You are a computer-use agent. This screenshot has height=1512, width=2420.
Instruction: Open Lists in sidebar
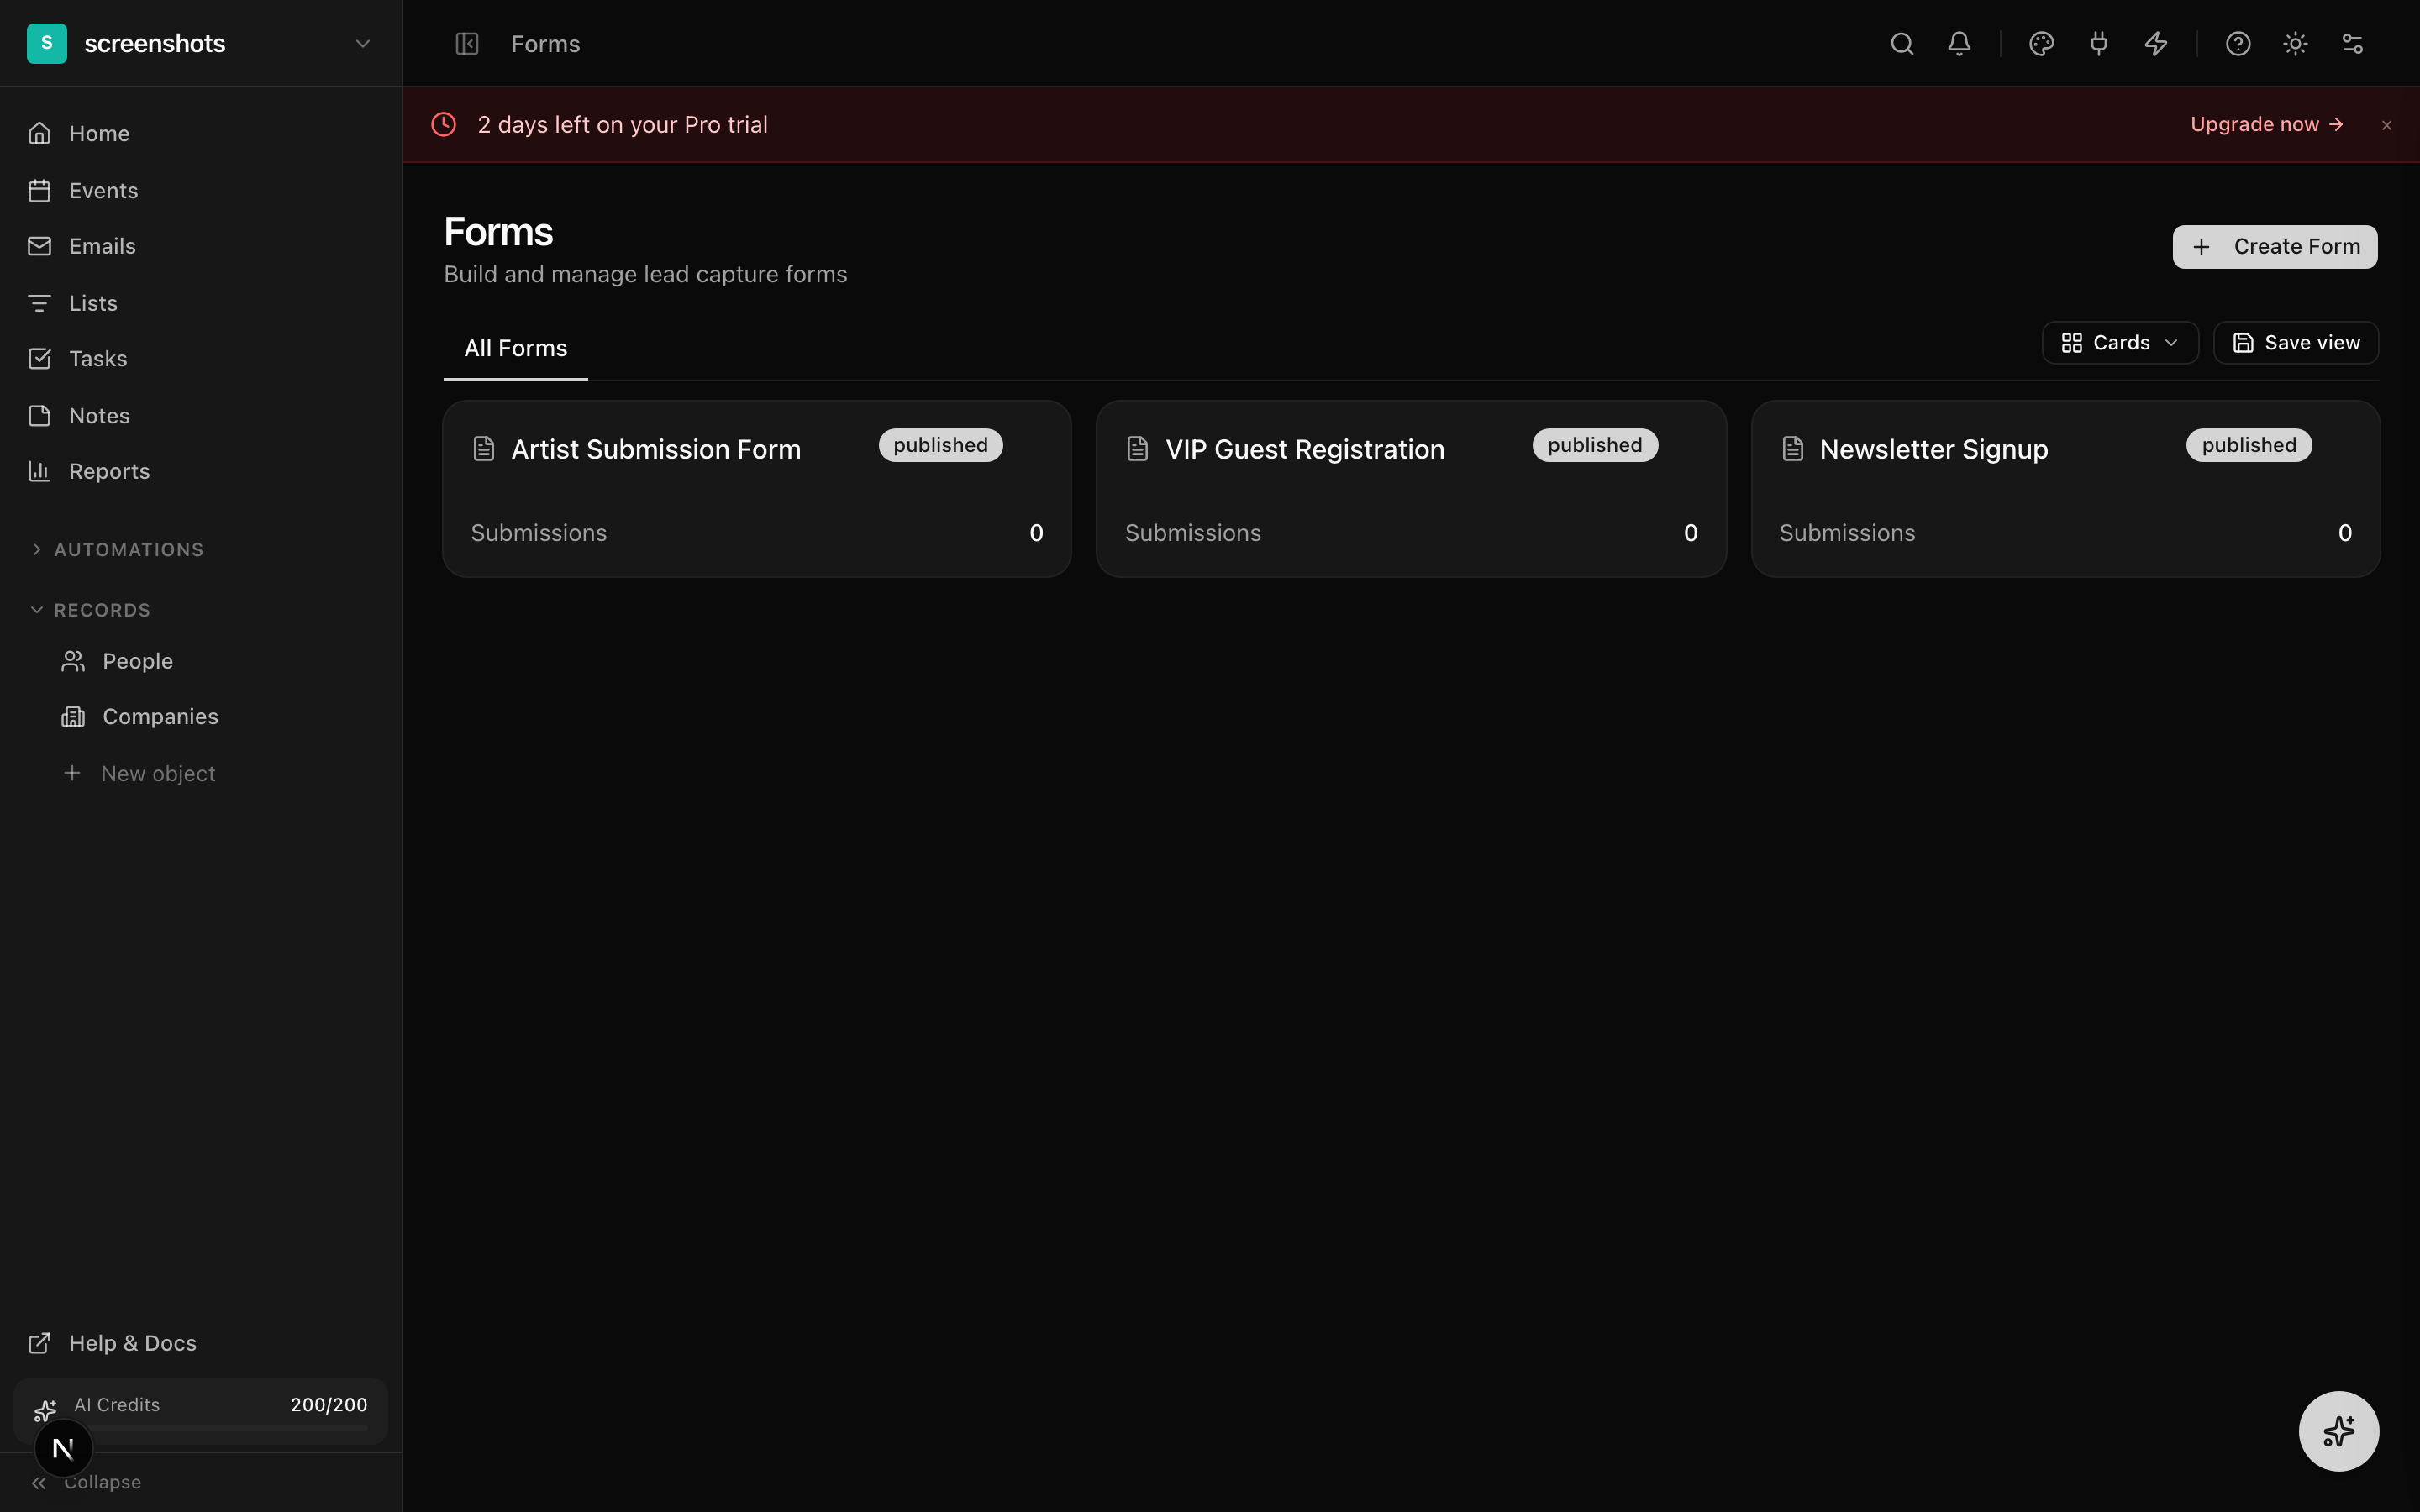click(200, 302)
